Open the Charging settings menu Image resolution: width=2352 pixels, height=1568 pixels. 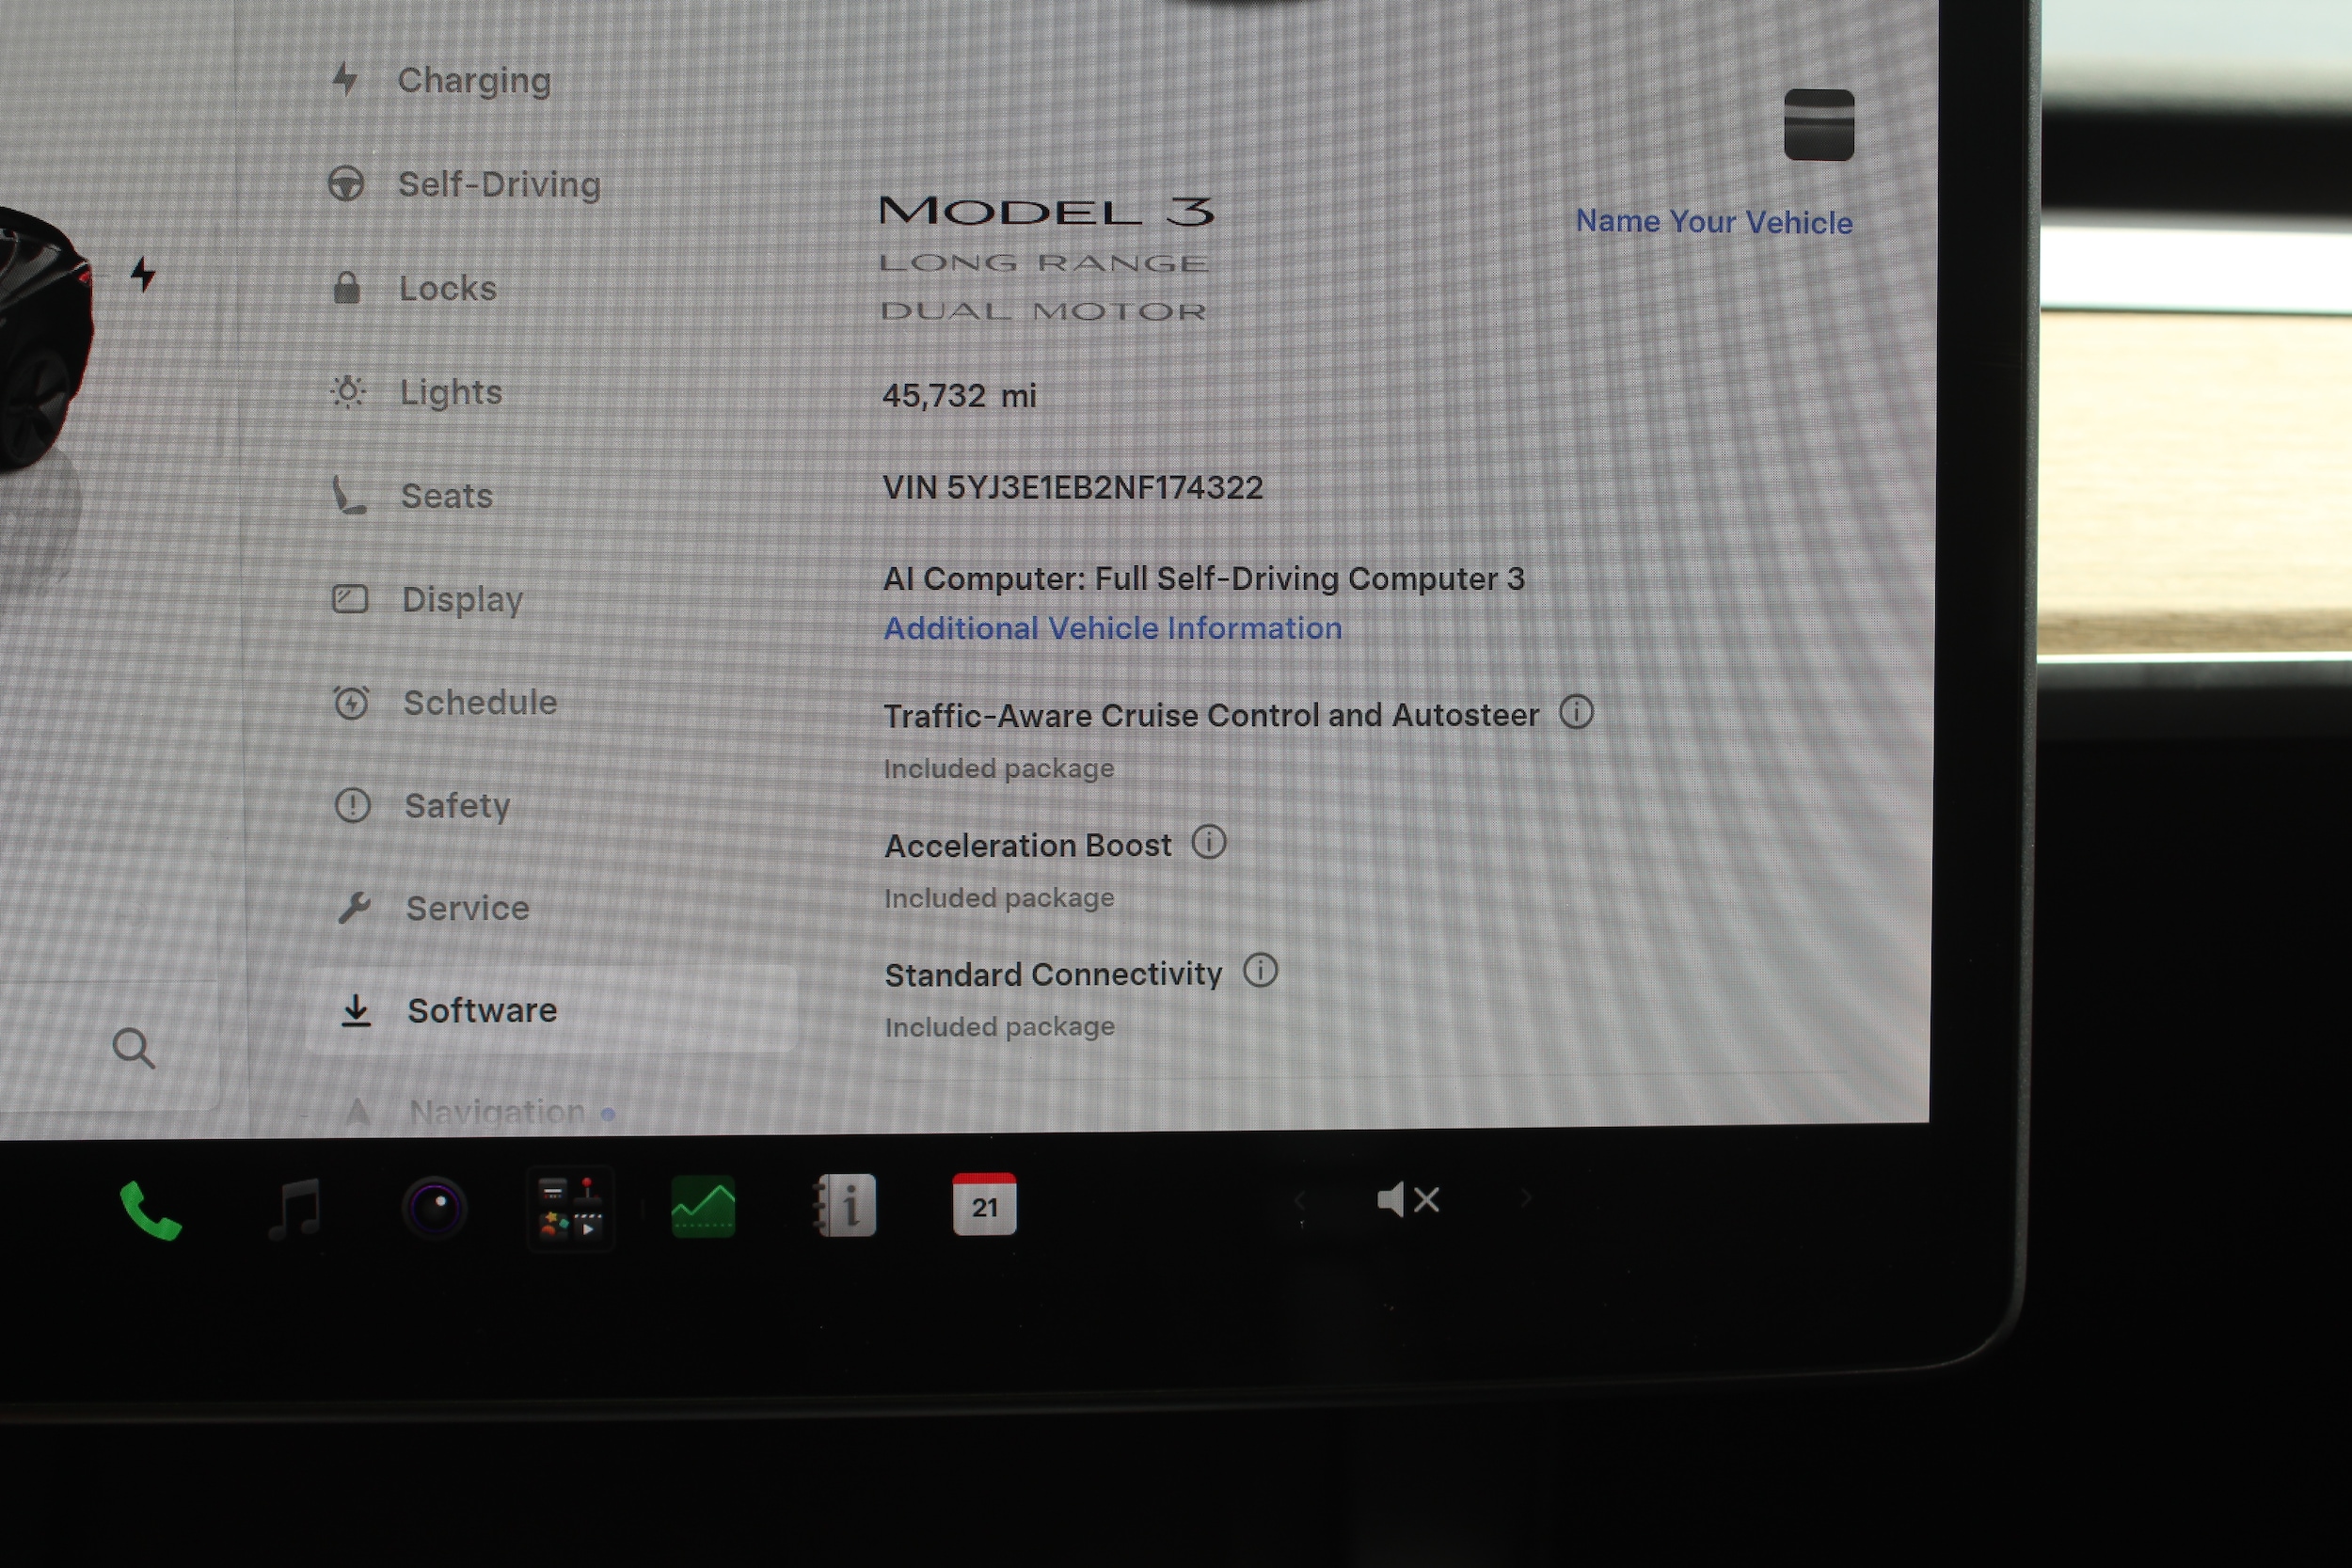442,80
